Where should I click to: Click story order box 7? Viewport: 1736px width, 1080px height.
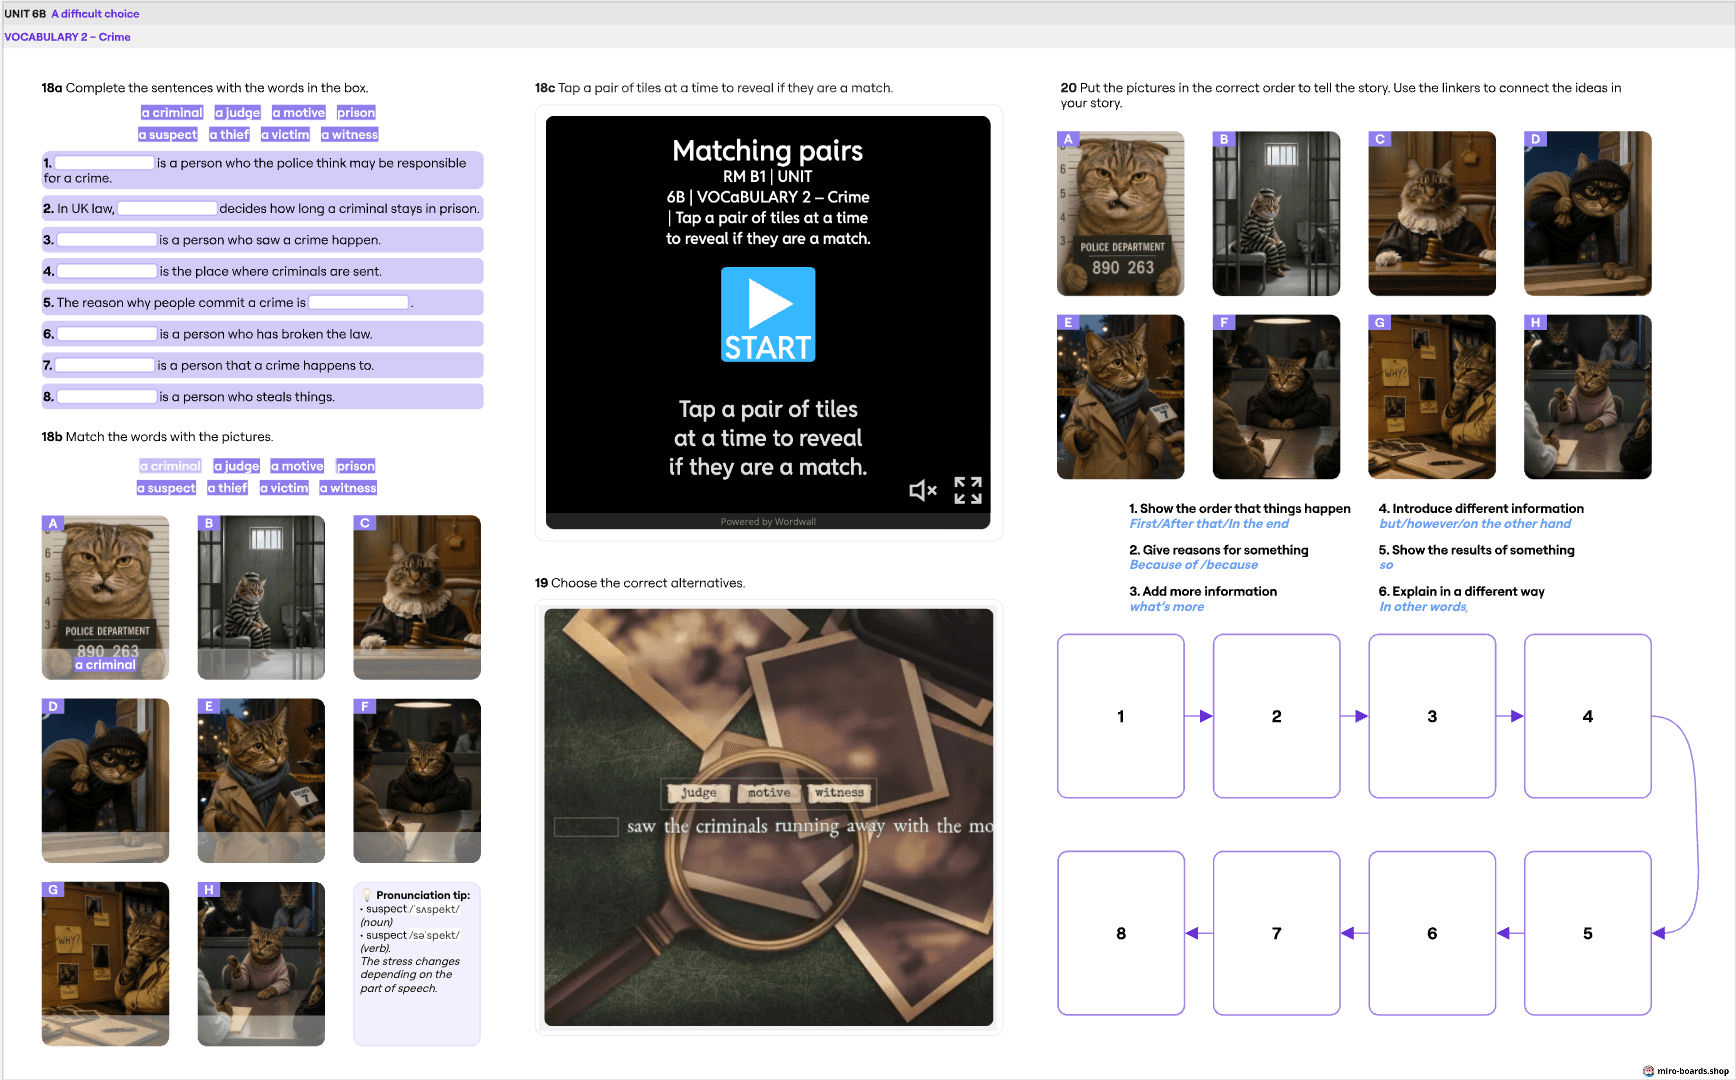point(1277,933)
